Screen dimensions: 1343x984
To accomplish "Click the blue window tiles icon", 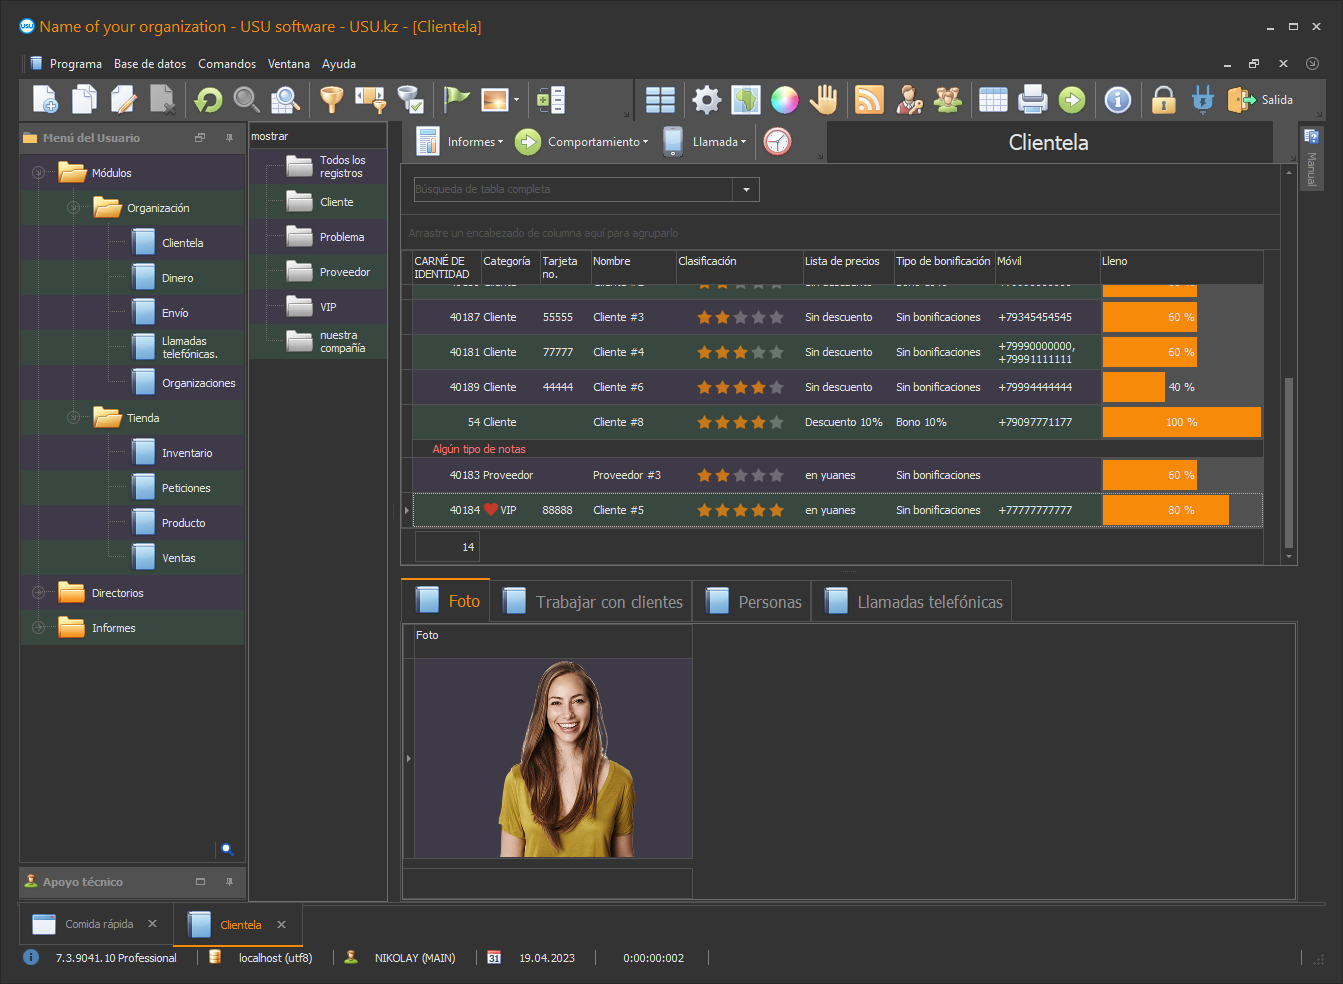I will coord(660,100).
